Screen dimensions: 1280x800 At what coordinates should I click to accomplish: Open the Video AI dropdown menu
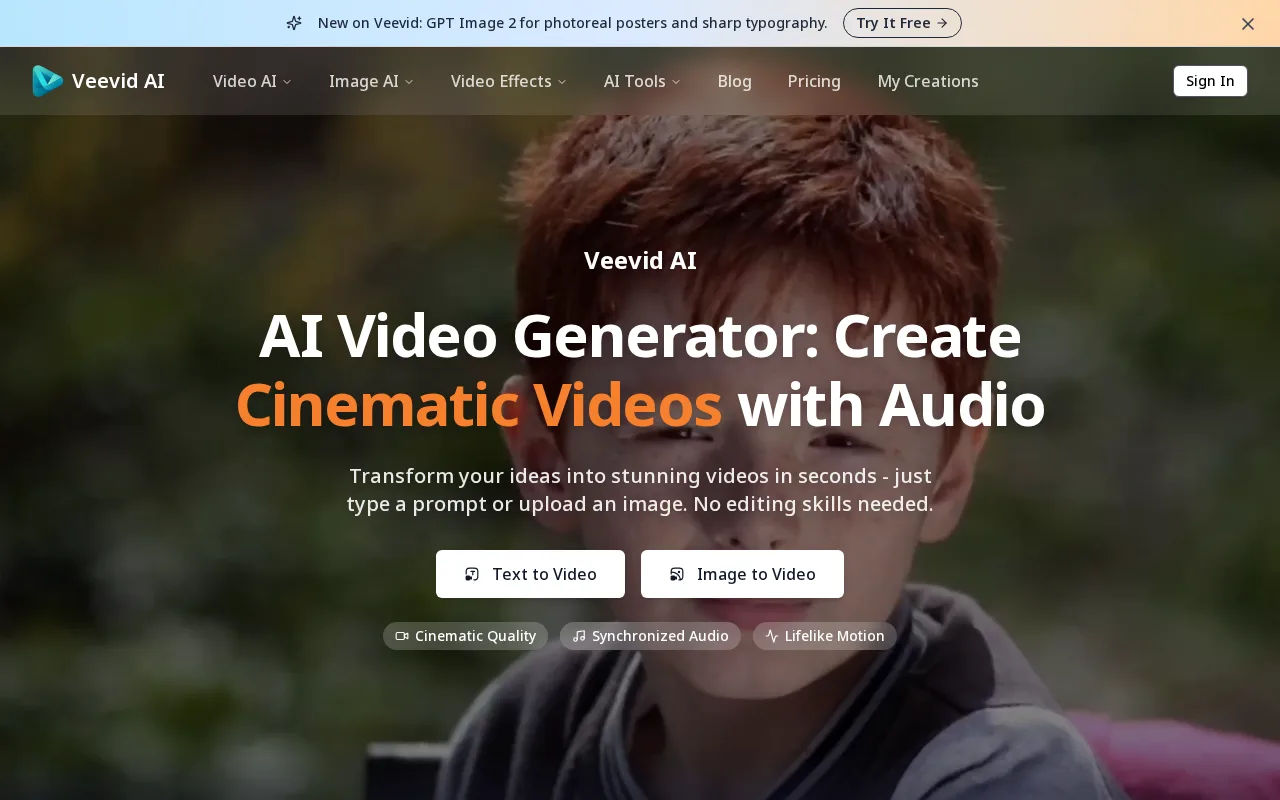click(252, 81)
